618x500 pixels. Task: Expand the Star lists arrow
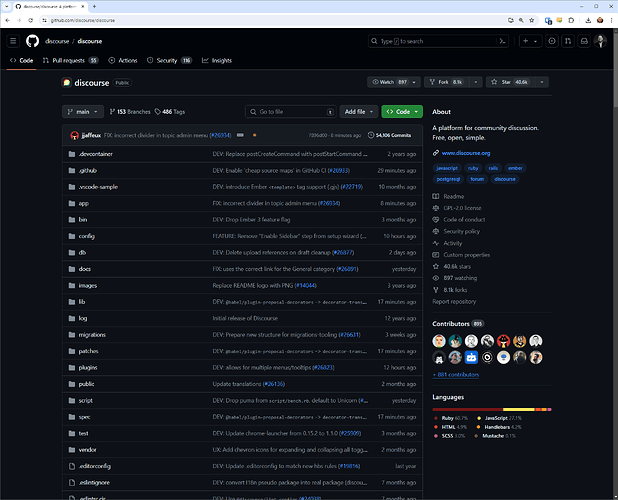[x=542, y=82]
